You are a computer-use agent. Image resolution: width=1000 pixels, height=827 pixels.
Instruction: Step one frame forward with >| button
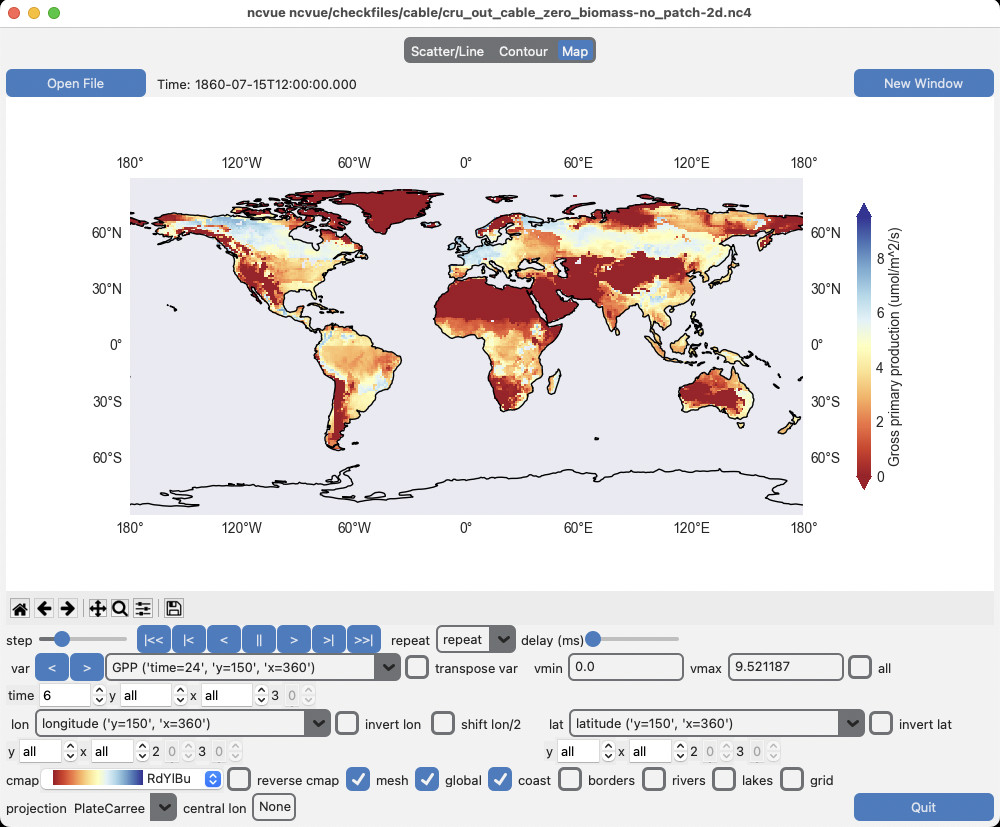pos(328,640)
